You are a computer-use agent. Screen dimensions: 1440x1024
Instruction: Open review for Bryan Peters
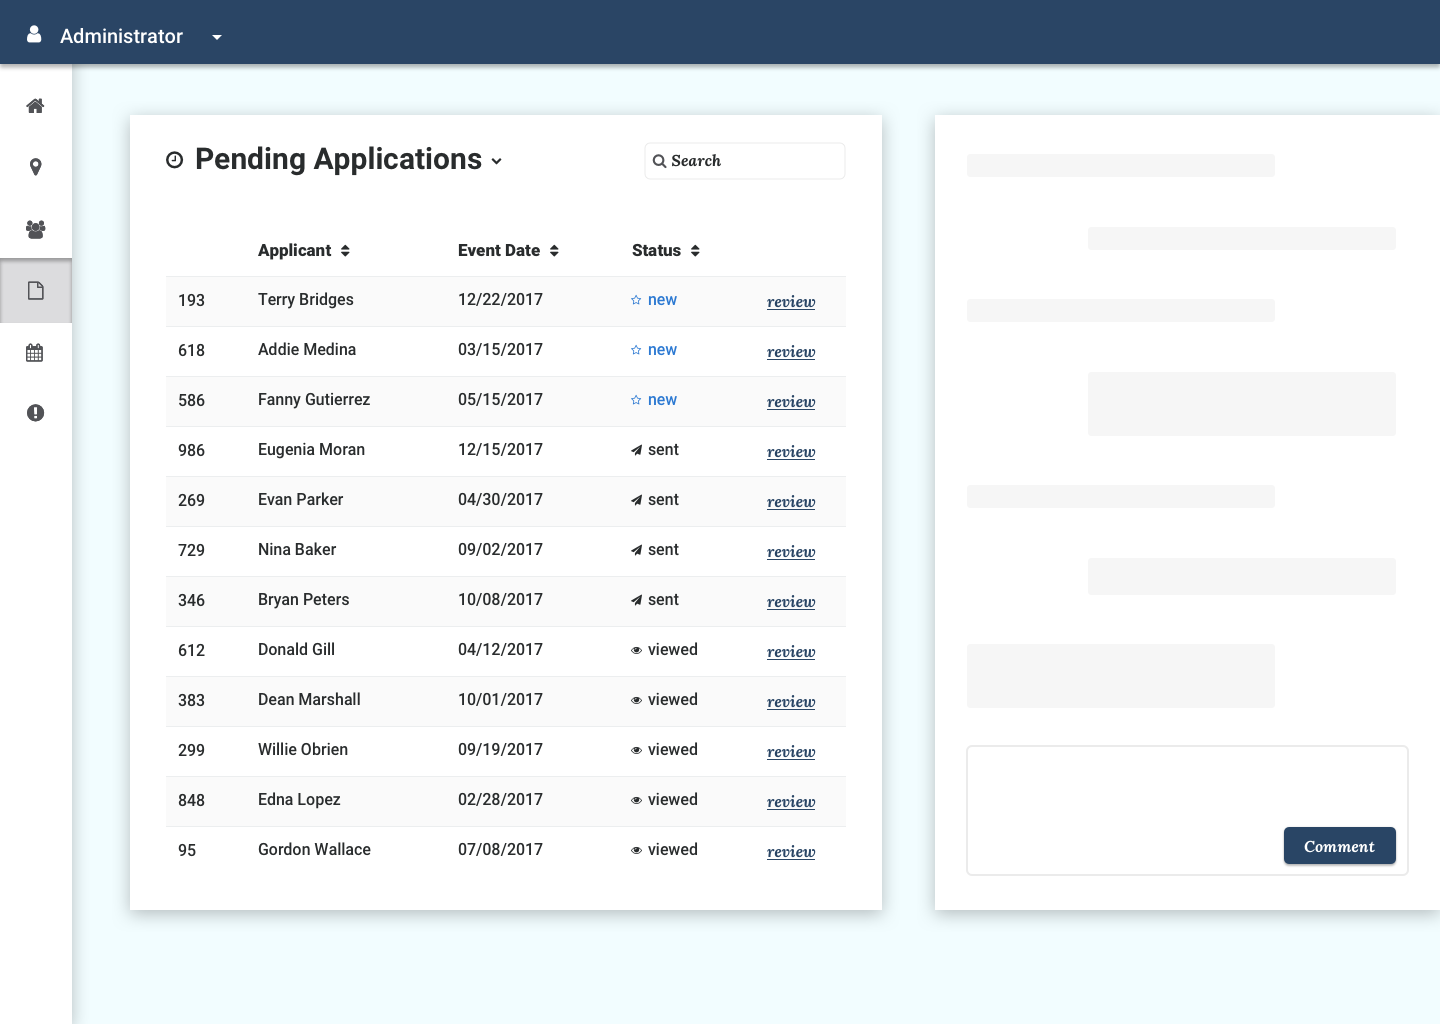(x=791, y=602)
